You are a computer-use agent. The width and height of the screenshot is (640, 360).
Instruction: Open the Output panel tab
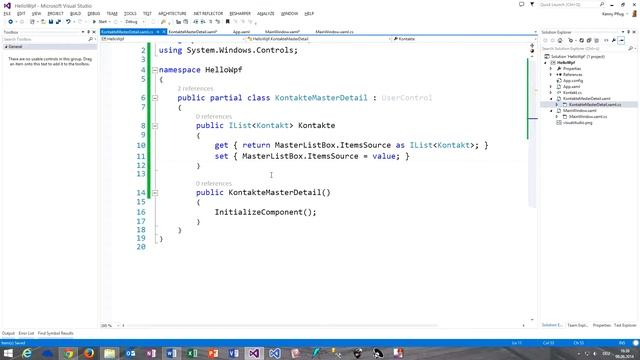(8, 333)
